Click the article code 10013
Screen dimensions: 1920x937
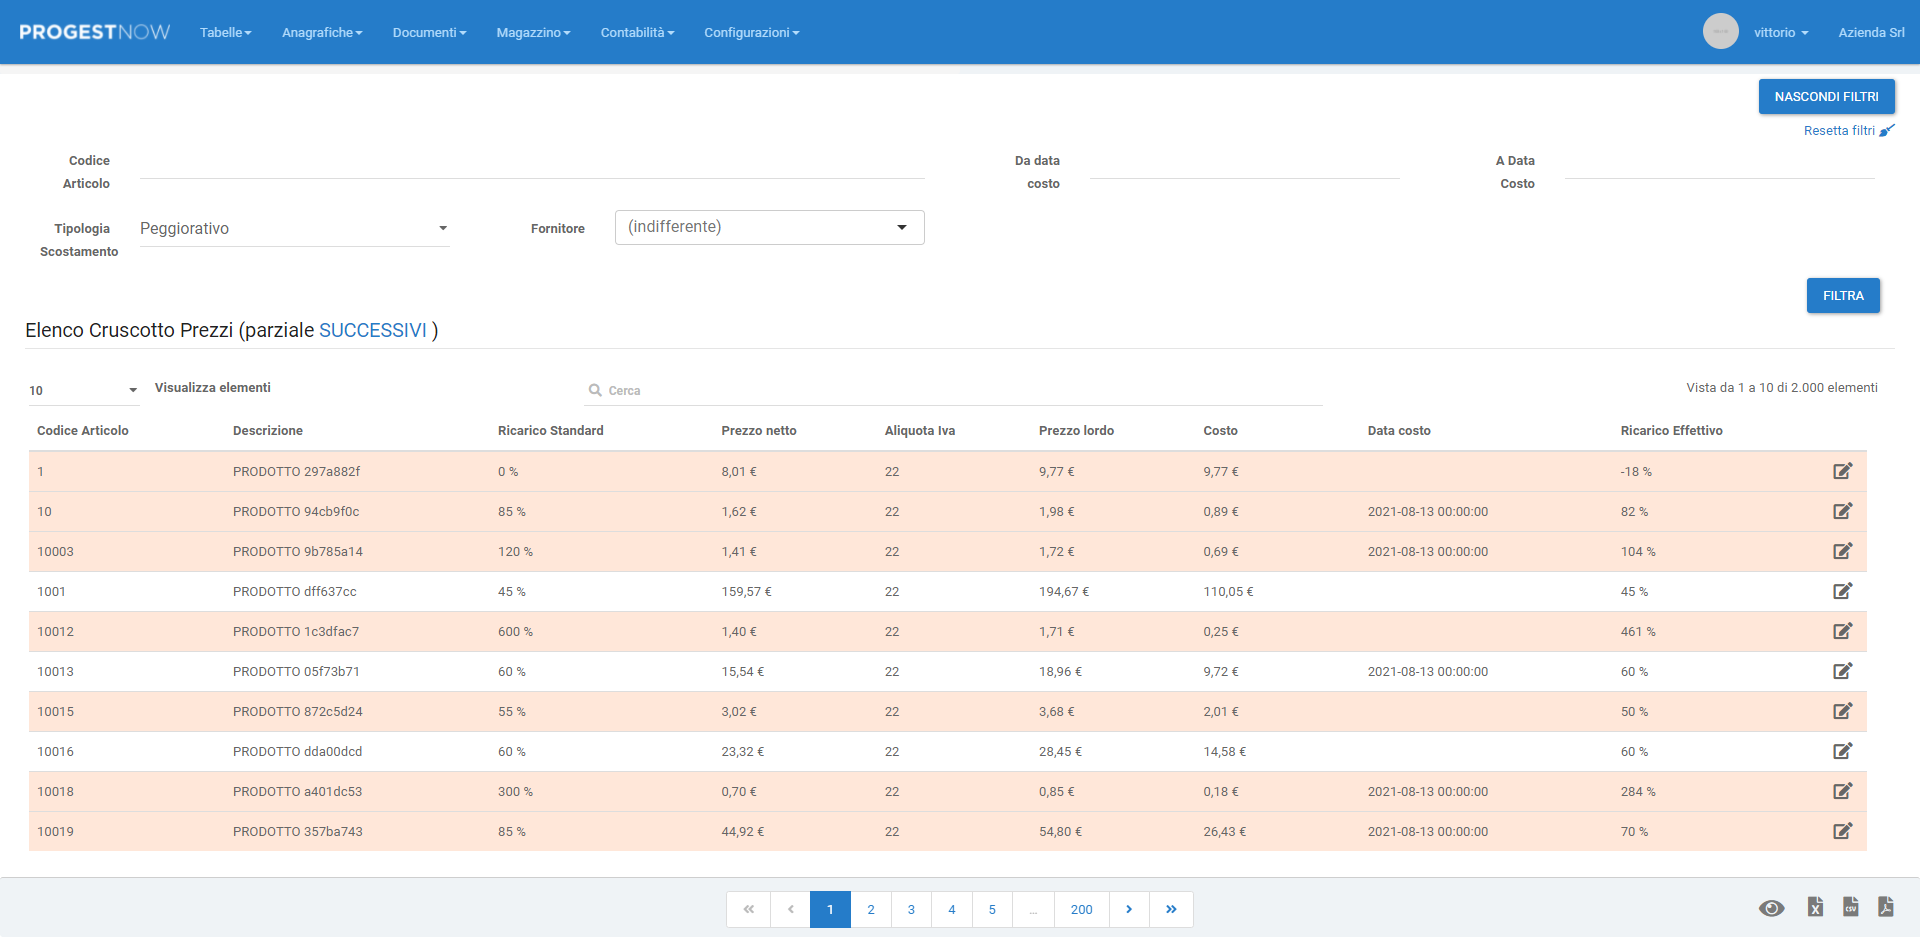point(55,672)
